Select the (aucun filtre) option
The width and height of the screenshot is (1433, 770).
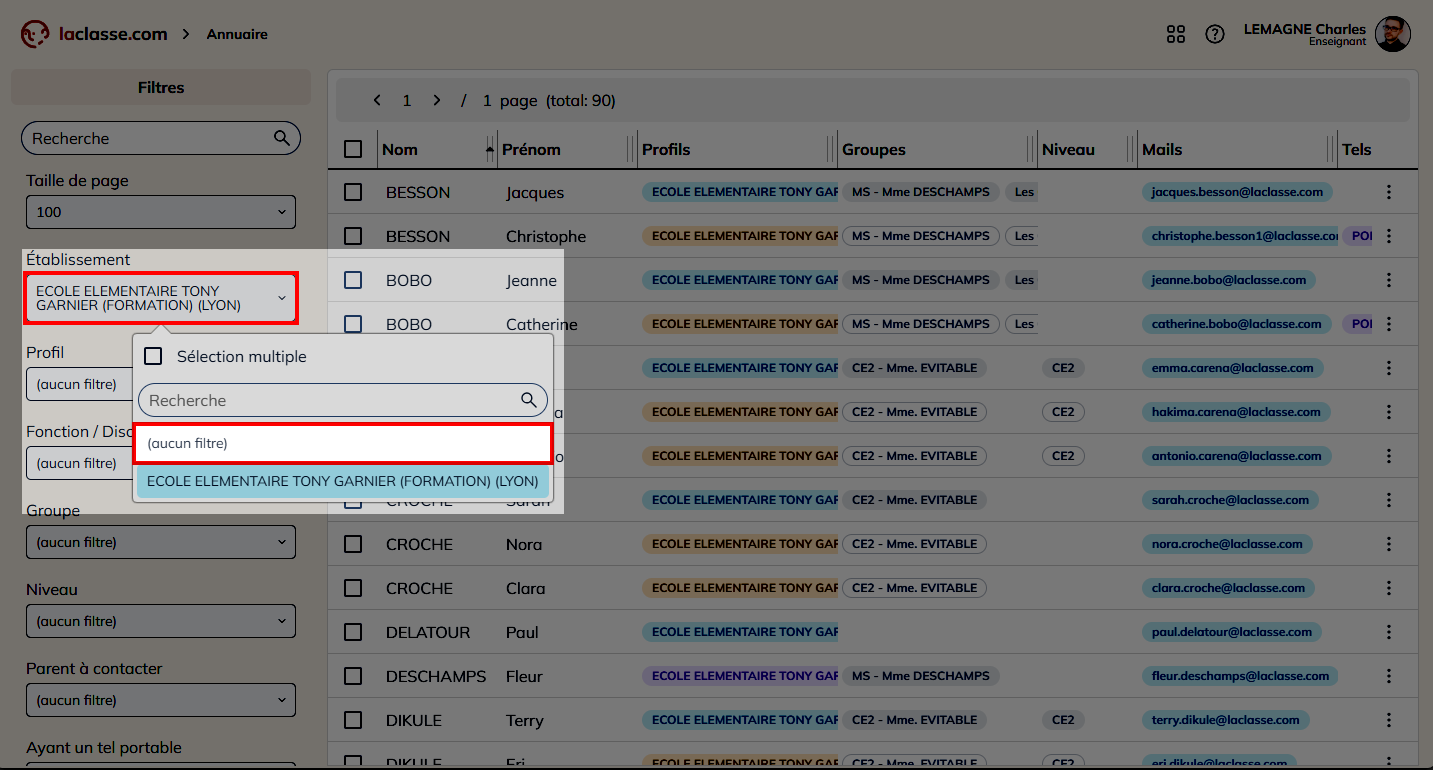342,443
